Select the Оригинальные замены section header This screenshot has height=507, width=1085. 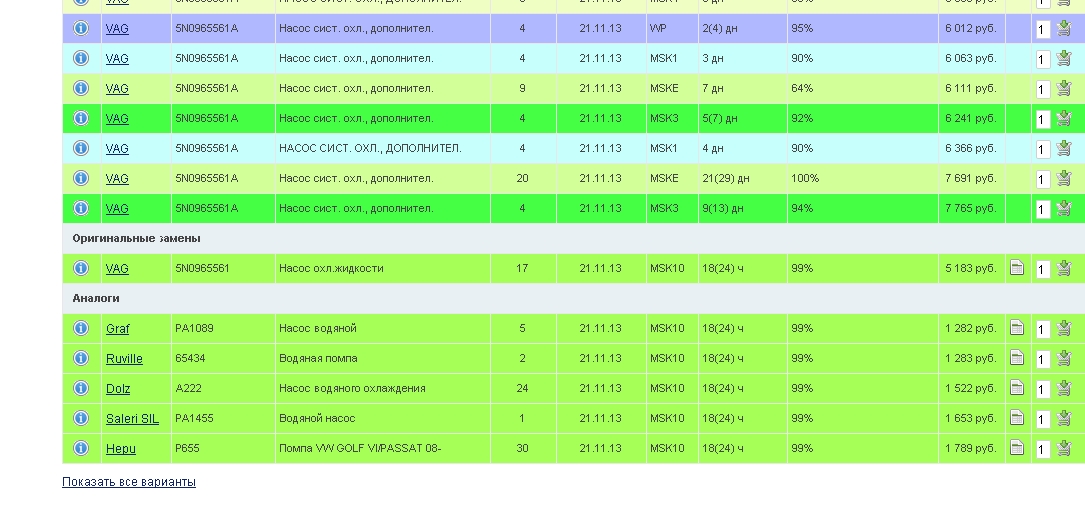coord(136,238)
